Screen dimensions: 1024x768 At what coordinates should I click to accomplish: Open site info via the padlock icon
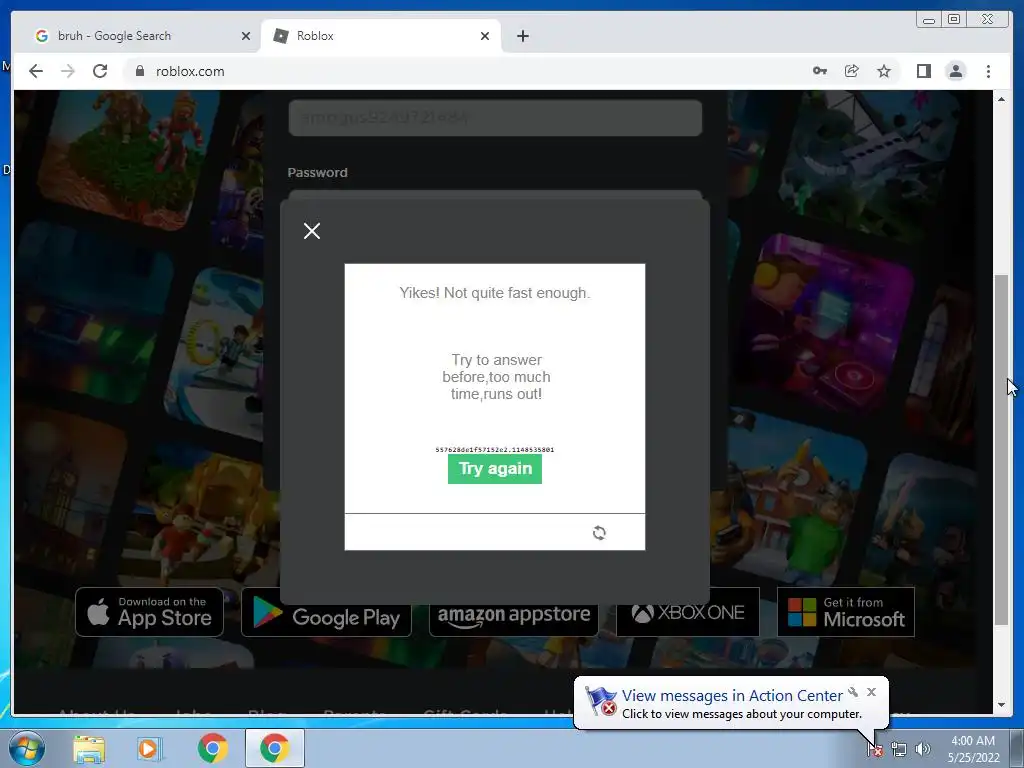click(x=140, y=71)
